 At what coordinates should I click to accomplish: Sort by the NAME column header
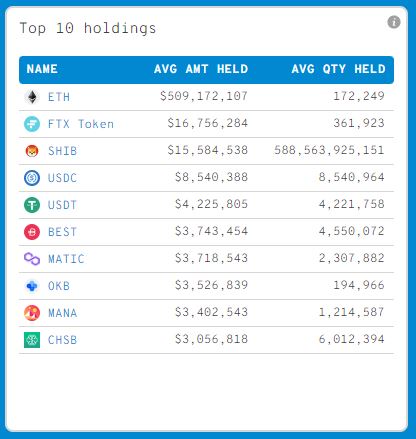[42, 69]
